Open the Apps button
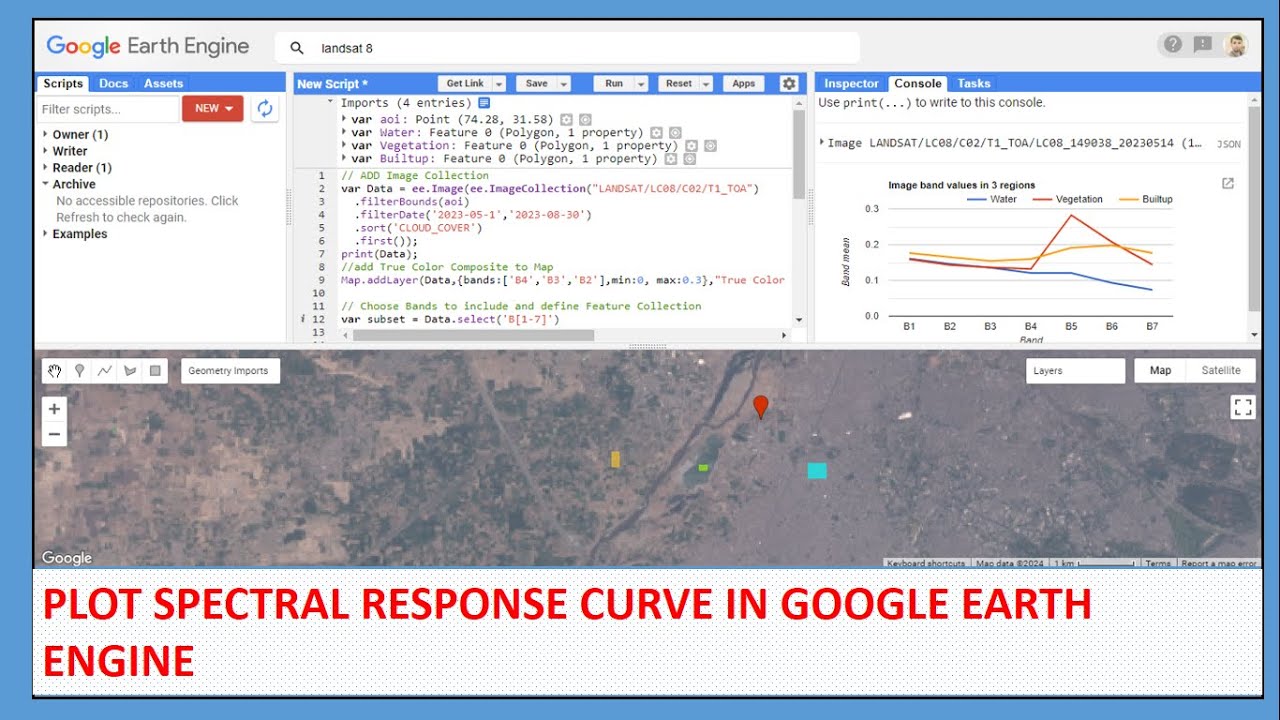This screenshot has height=720, width=1280. point(743,84)
